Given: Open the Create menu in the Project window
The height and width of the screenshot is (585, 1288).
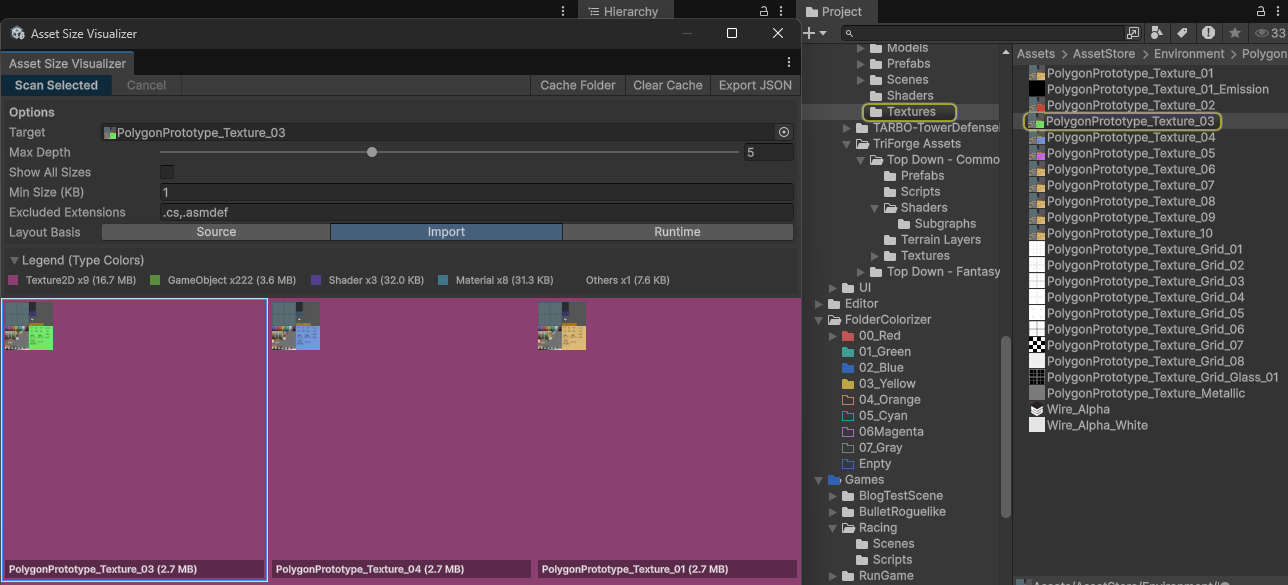Looking at the screenshot, I should [x=815, y=32].
